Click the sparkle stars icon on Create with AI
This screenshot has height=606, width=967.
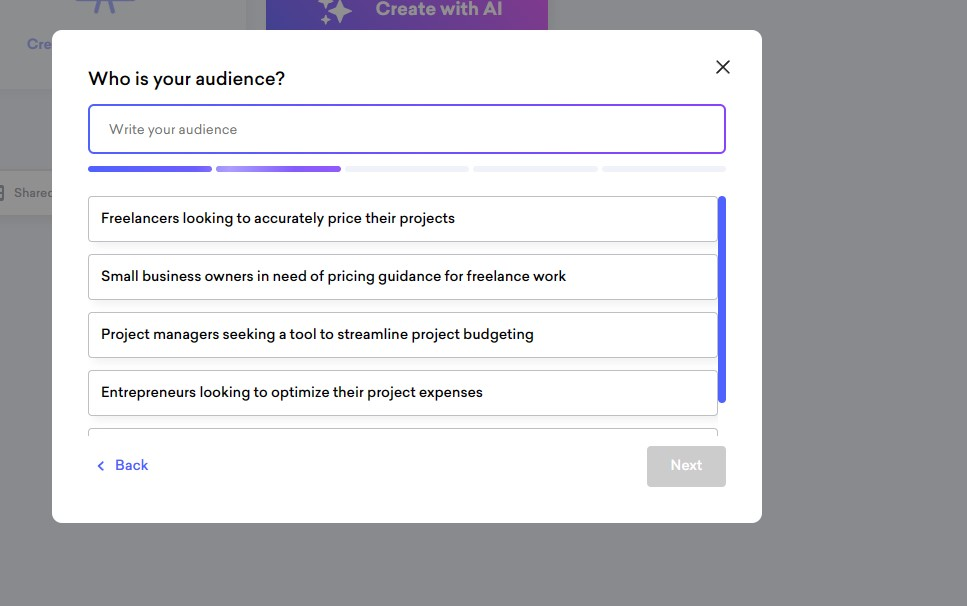coord(335,11)
